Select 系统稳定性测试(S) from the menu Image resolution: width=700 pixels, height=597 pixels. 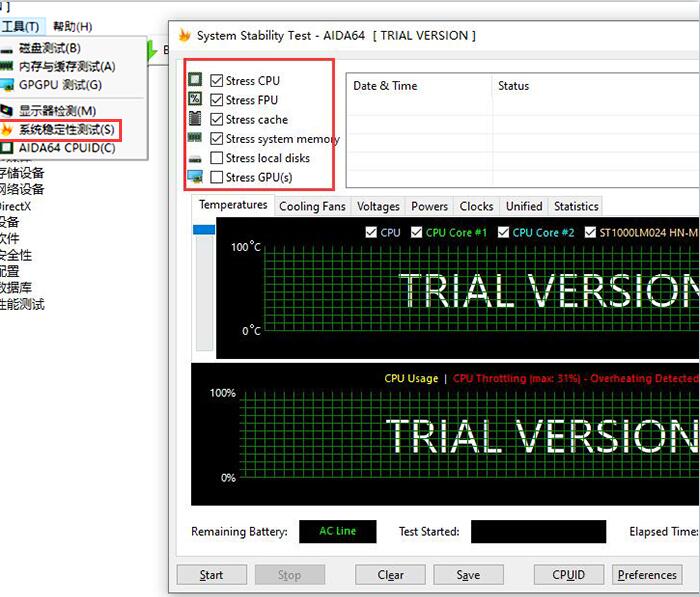[x=67, y=130]
